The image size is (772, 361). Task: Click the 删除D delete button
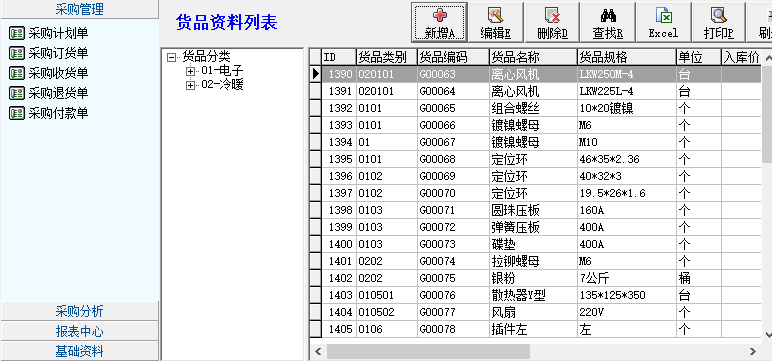pos(552,22)
